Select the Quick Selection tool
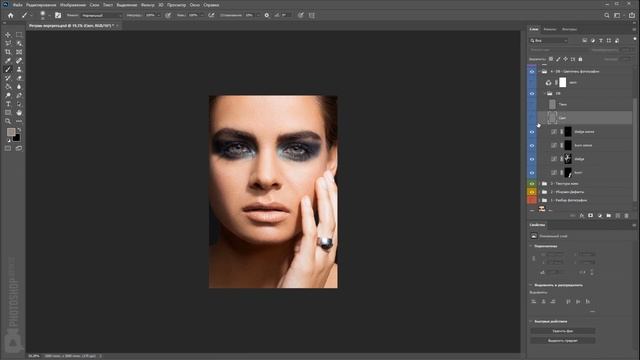640x360 pixels. pos(19,44)
